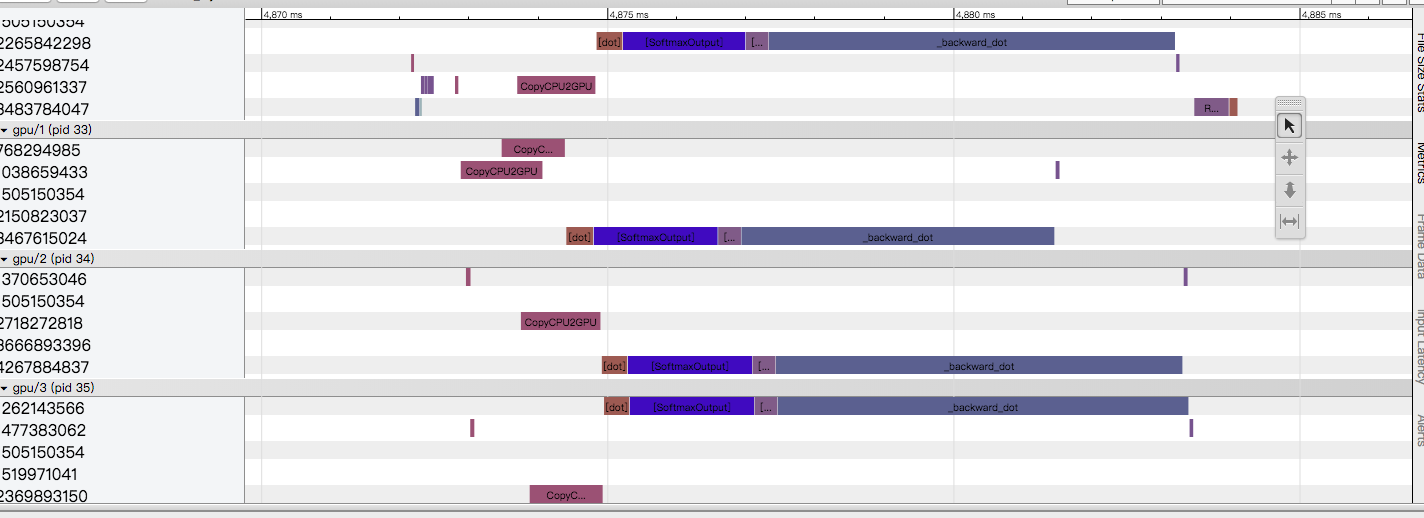Image resolution: width=1424 pixels, height=518 pixels.
Task: Select [SoftmaxOutput] slice in row 262143566
Action: (692, 406)
